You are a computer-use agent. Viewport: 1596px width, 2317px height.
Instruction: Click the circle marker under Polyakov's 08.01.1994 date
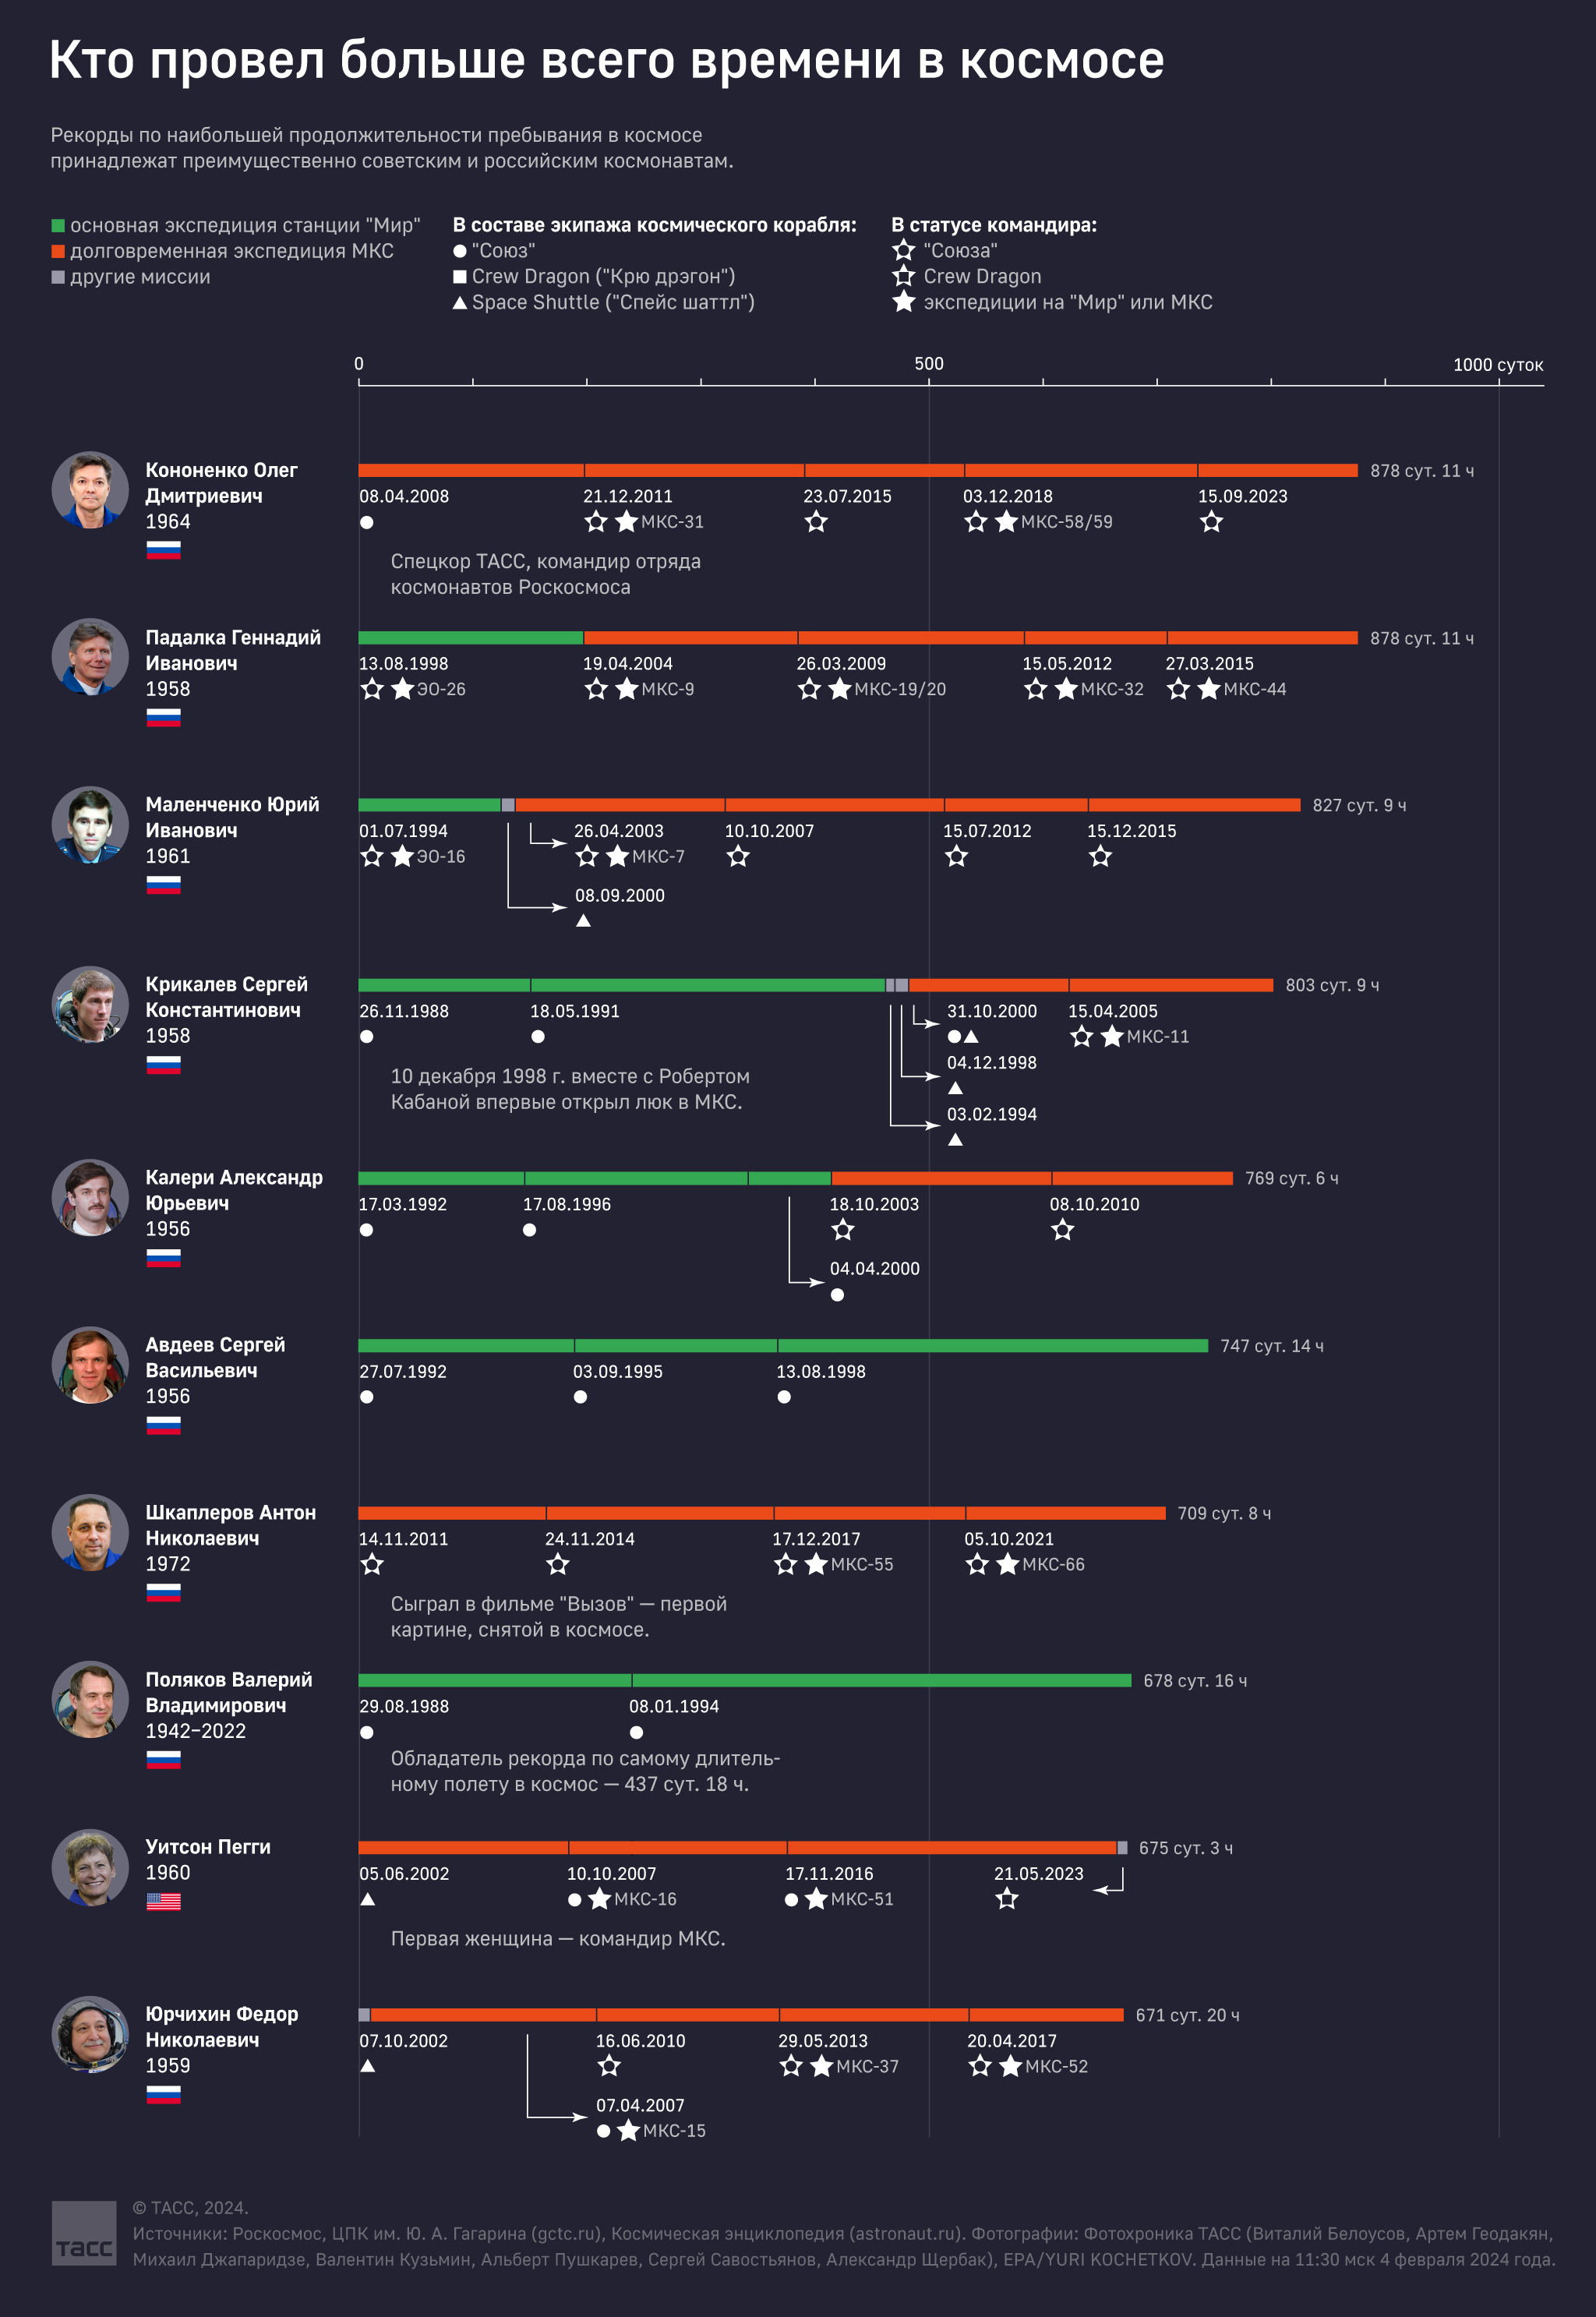pyautogui.click(x=637, y=1732)
